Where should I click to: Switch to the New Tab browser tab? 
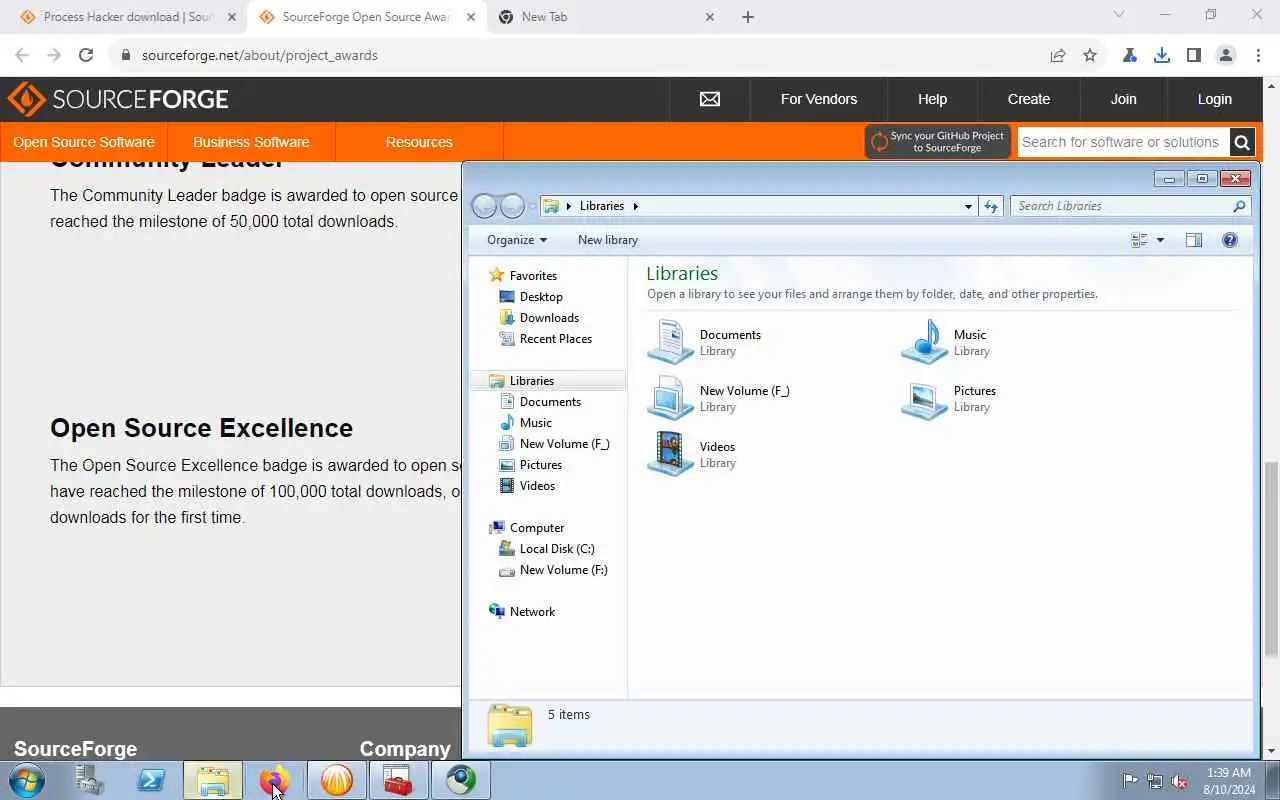(606, 17)
